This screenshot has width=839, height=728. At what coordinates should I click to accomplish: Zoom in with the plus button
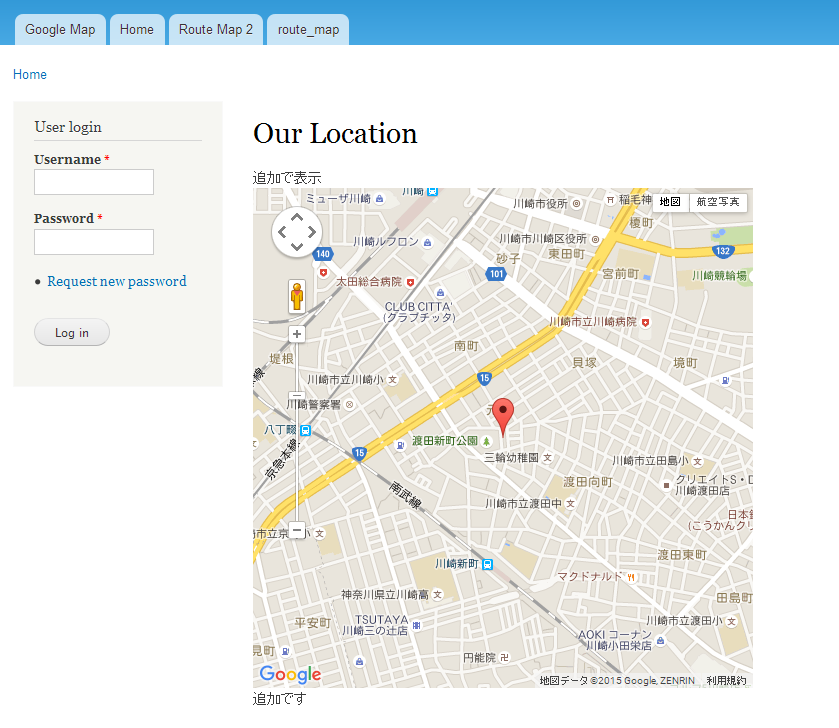(297, 334)
